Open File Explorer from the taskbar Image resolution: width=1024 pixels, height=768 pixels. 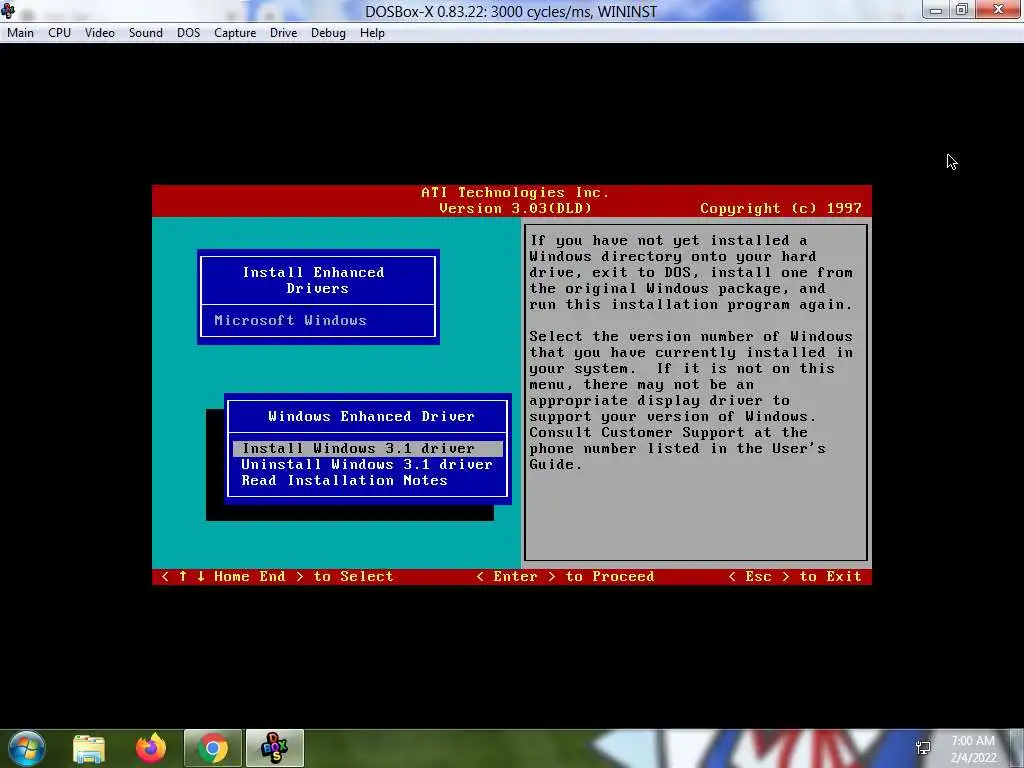click(x=89, y=748)
